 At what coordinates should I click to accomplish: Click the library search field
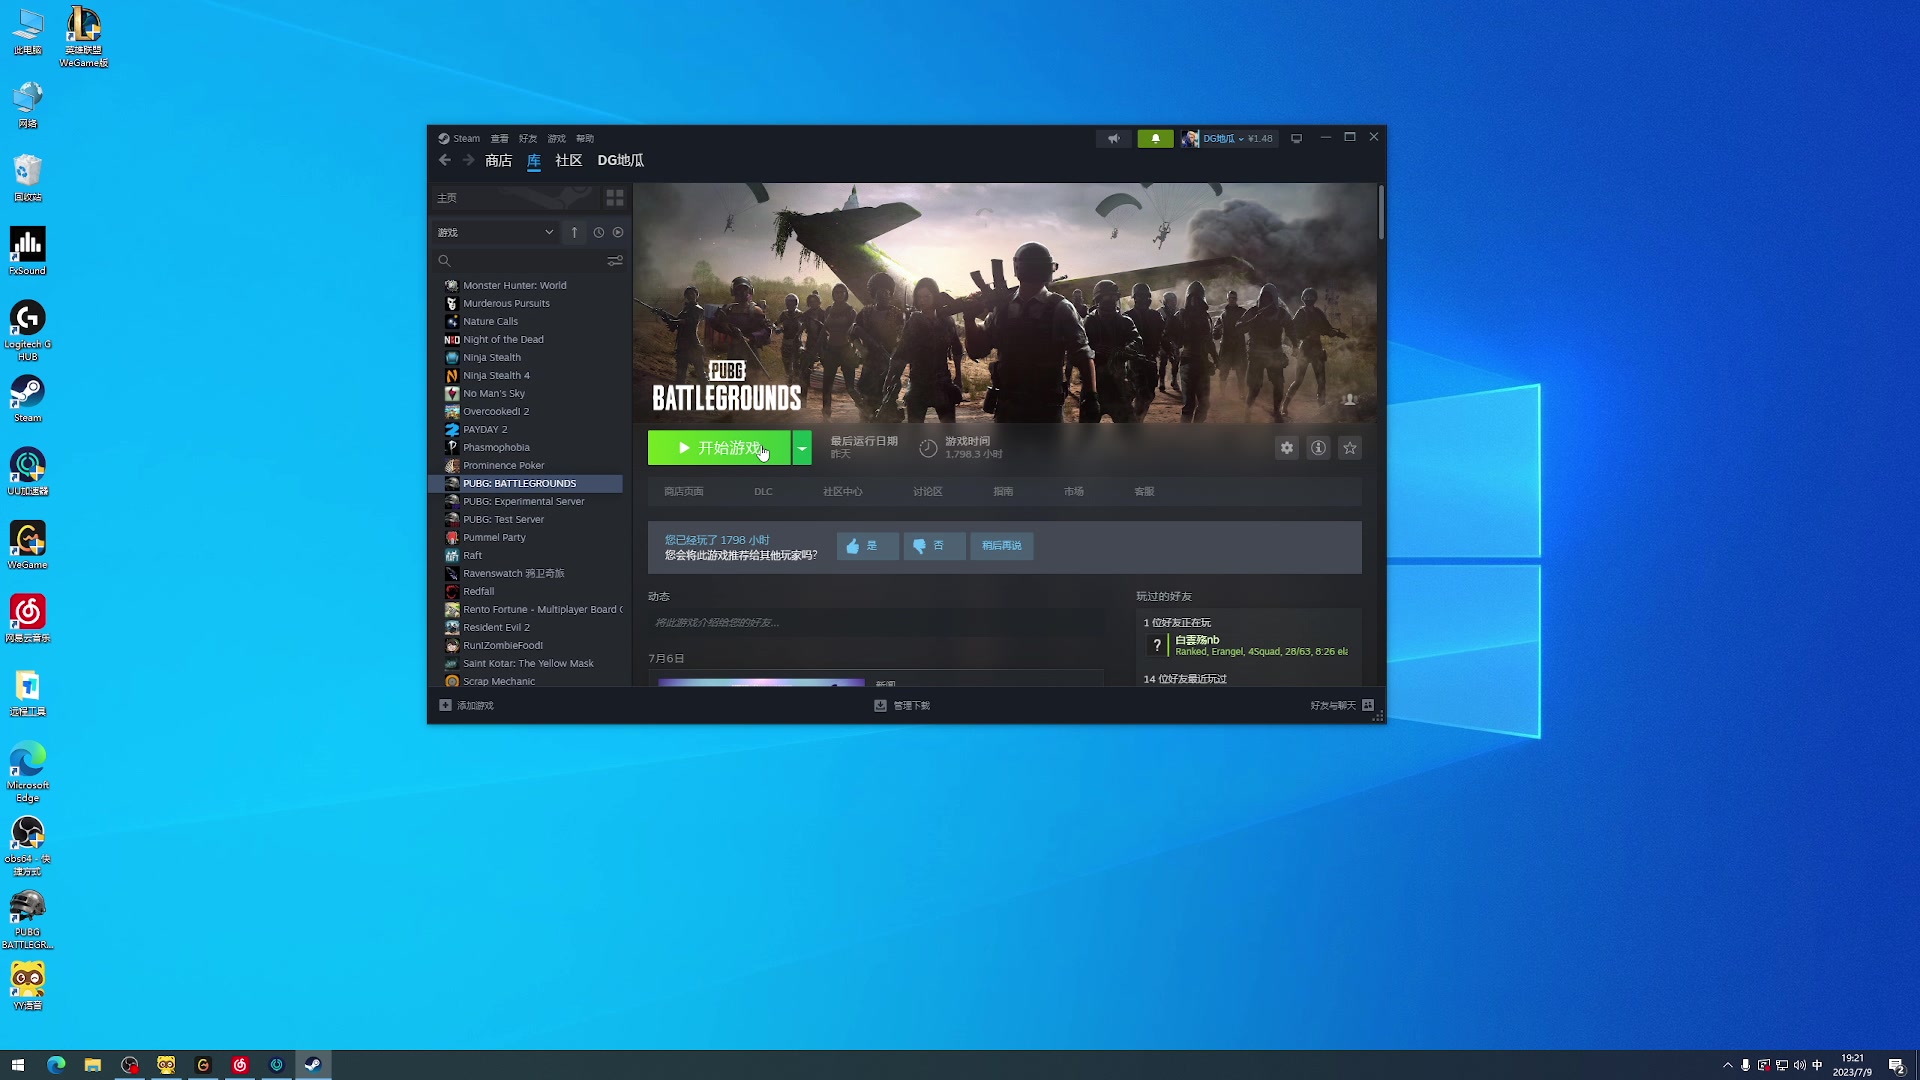(520, 261)
